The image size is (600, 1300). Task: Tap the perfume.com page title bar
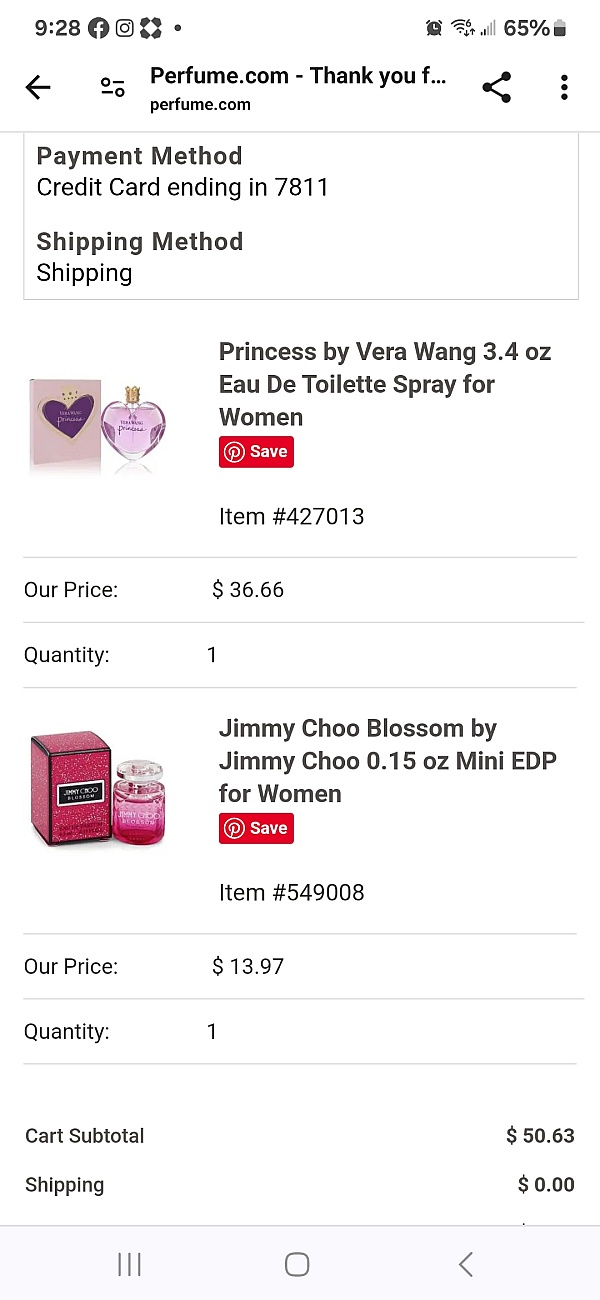tap(298, 88)
